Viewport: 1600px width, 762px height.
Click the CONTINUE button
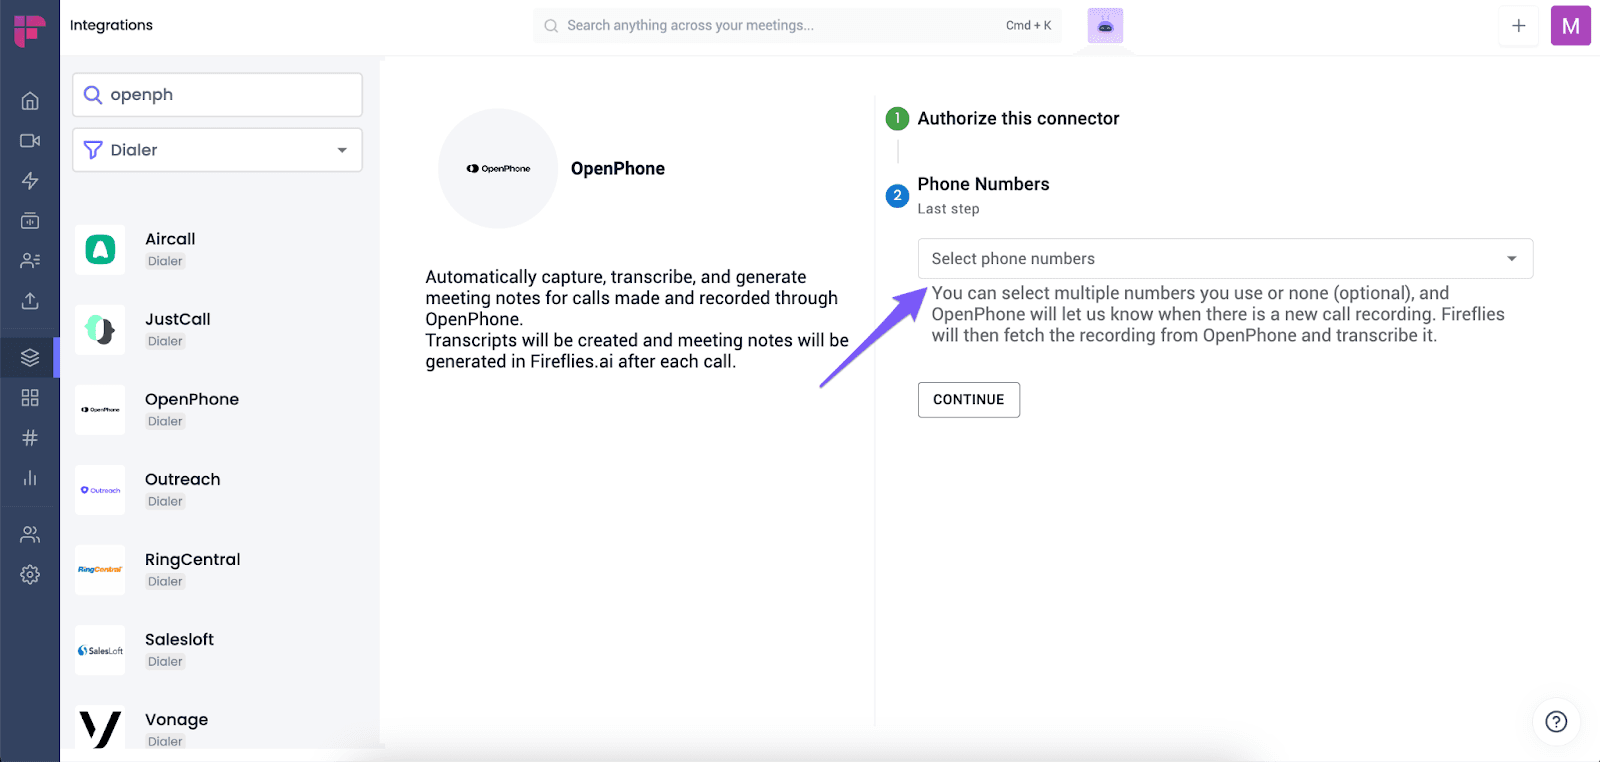point(969,400)
